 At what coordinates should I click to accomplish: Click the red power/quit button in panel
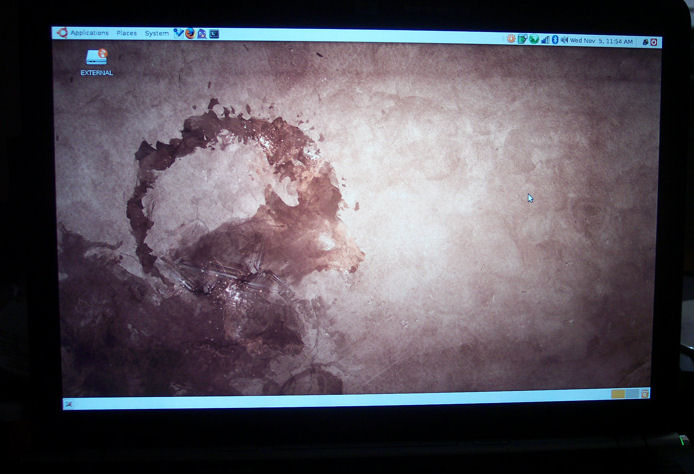654,42
